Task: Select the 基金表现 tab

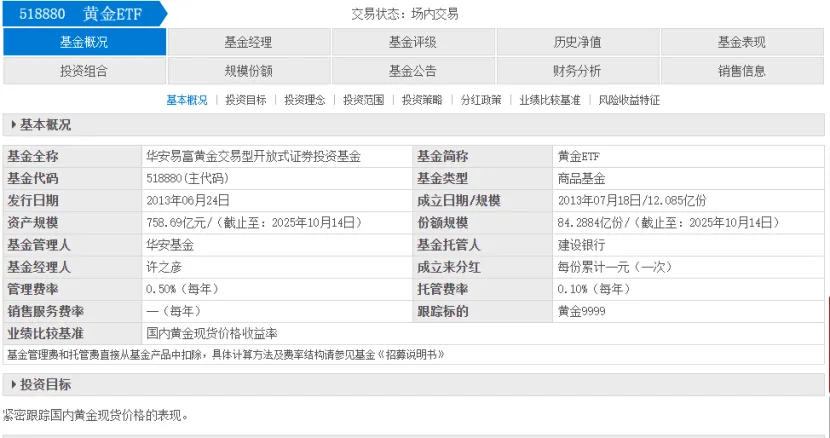Action: 741,42
